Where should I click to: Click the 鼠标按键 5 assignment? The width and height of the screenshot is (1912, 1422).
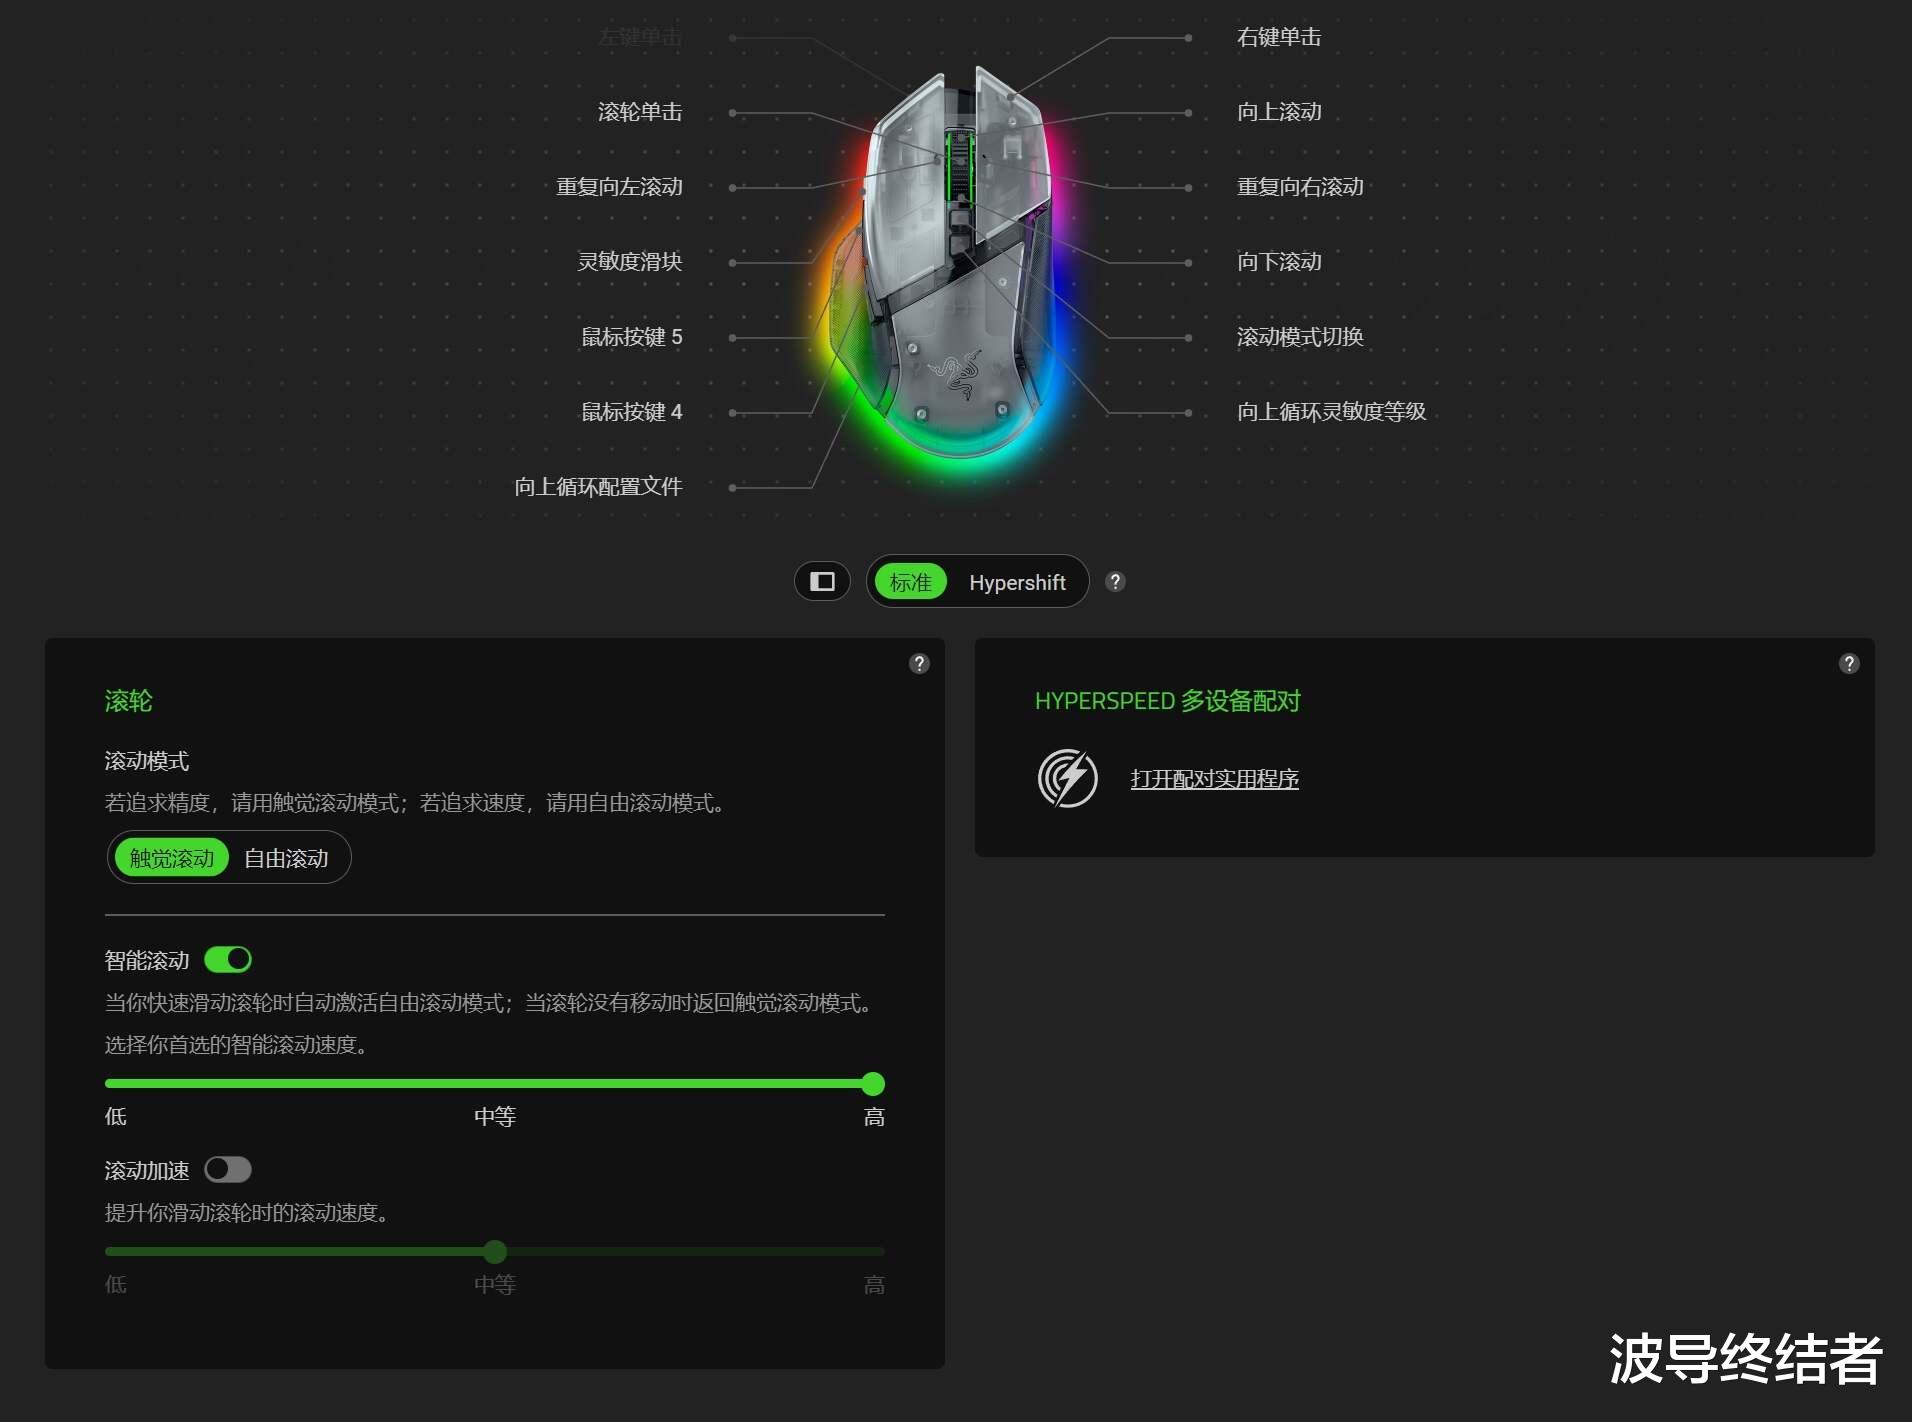pyautogui.click(x=632, y=337)
